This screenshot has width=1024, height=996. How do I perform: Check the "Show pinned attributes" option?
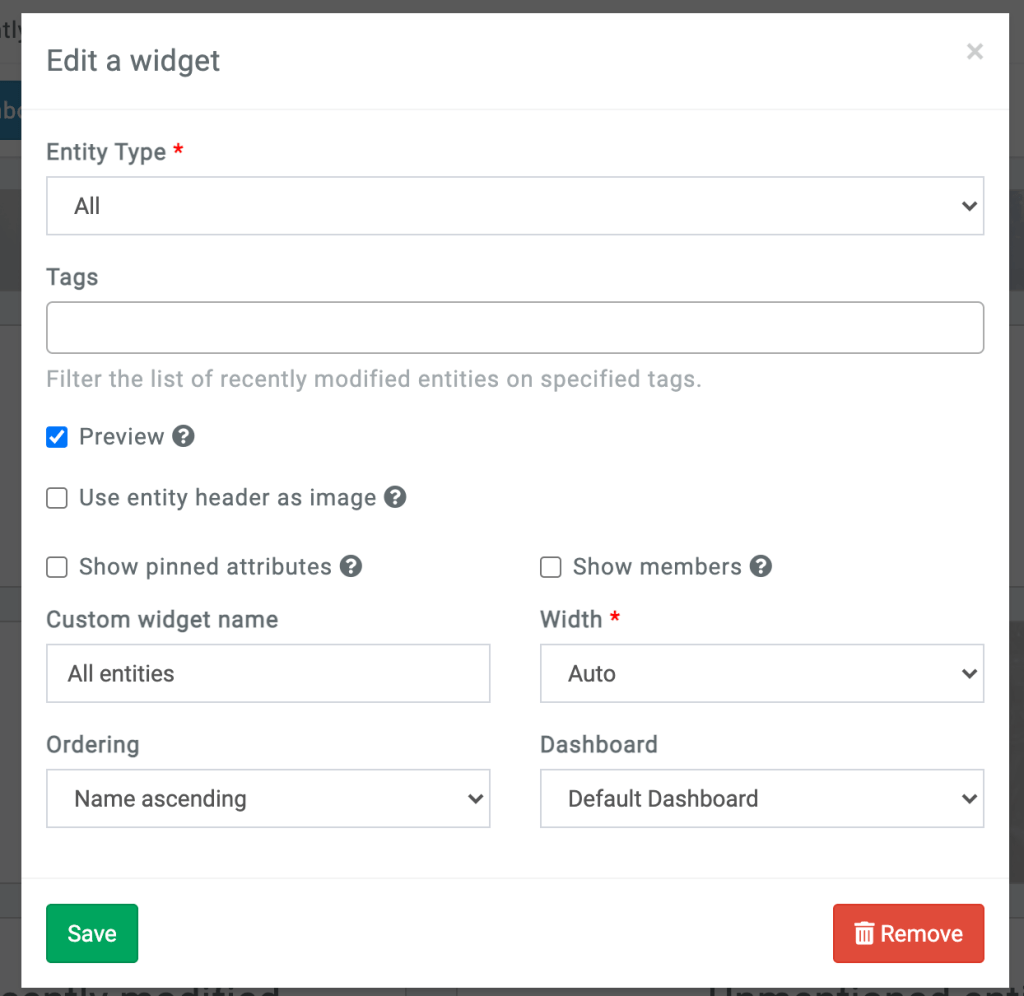[x=56, y=566]
